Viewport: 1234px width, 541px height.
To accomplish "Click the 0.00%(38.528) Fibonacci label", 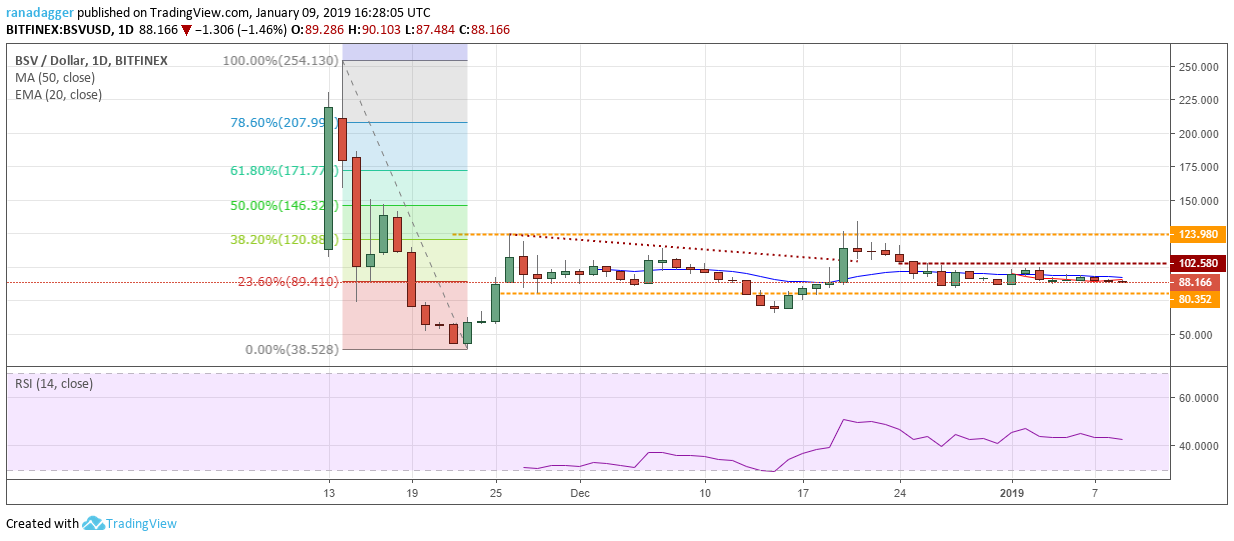I will point(293,349).
